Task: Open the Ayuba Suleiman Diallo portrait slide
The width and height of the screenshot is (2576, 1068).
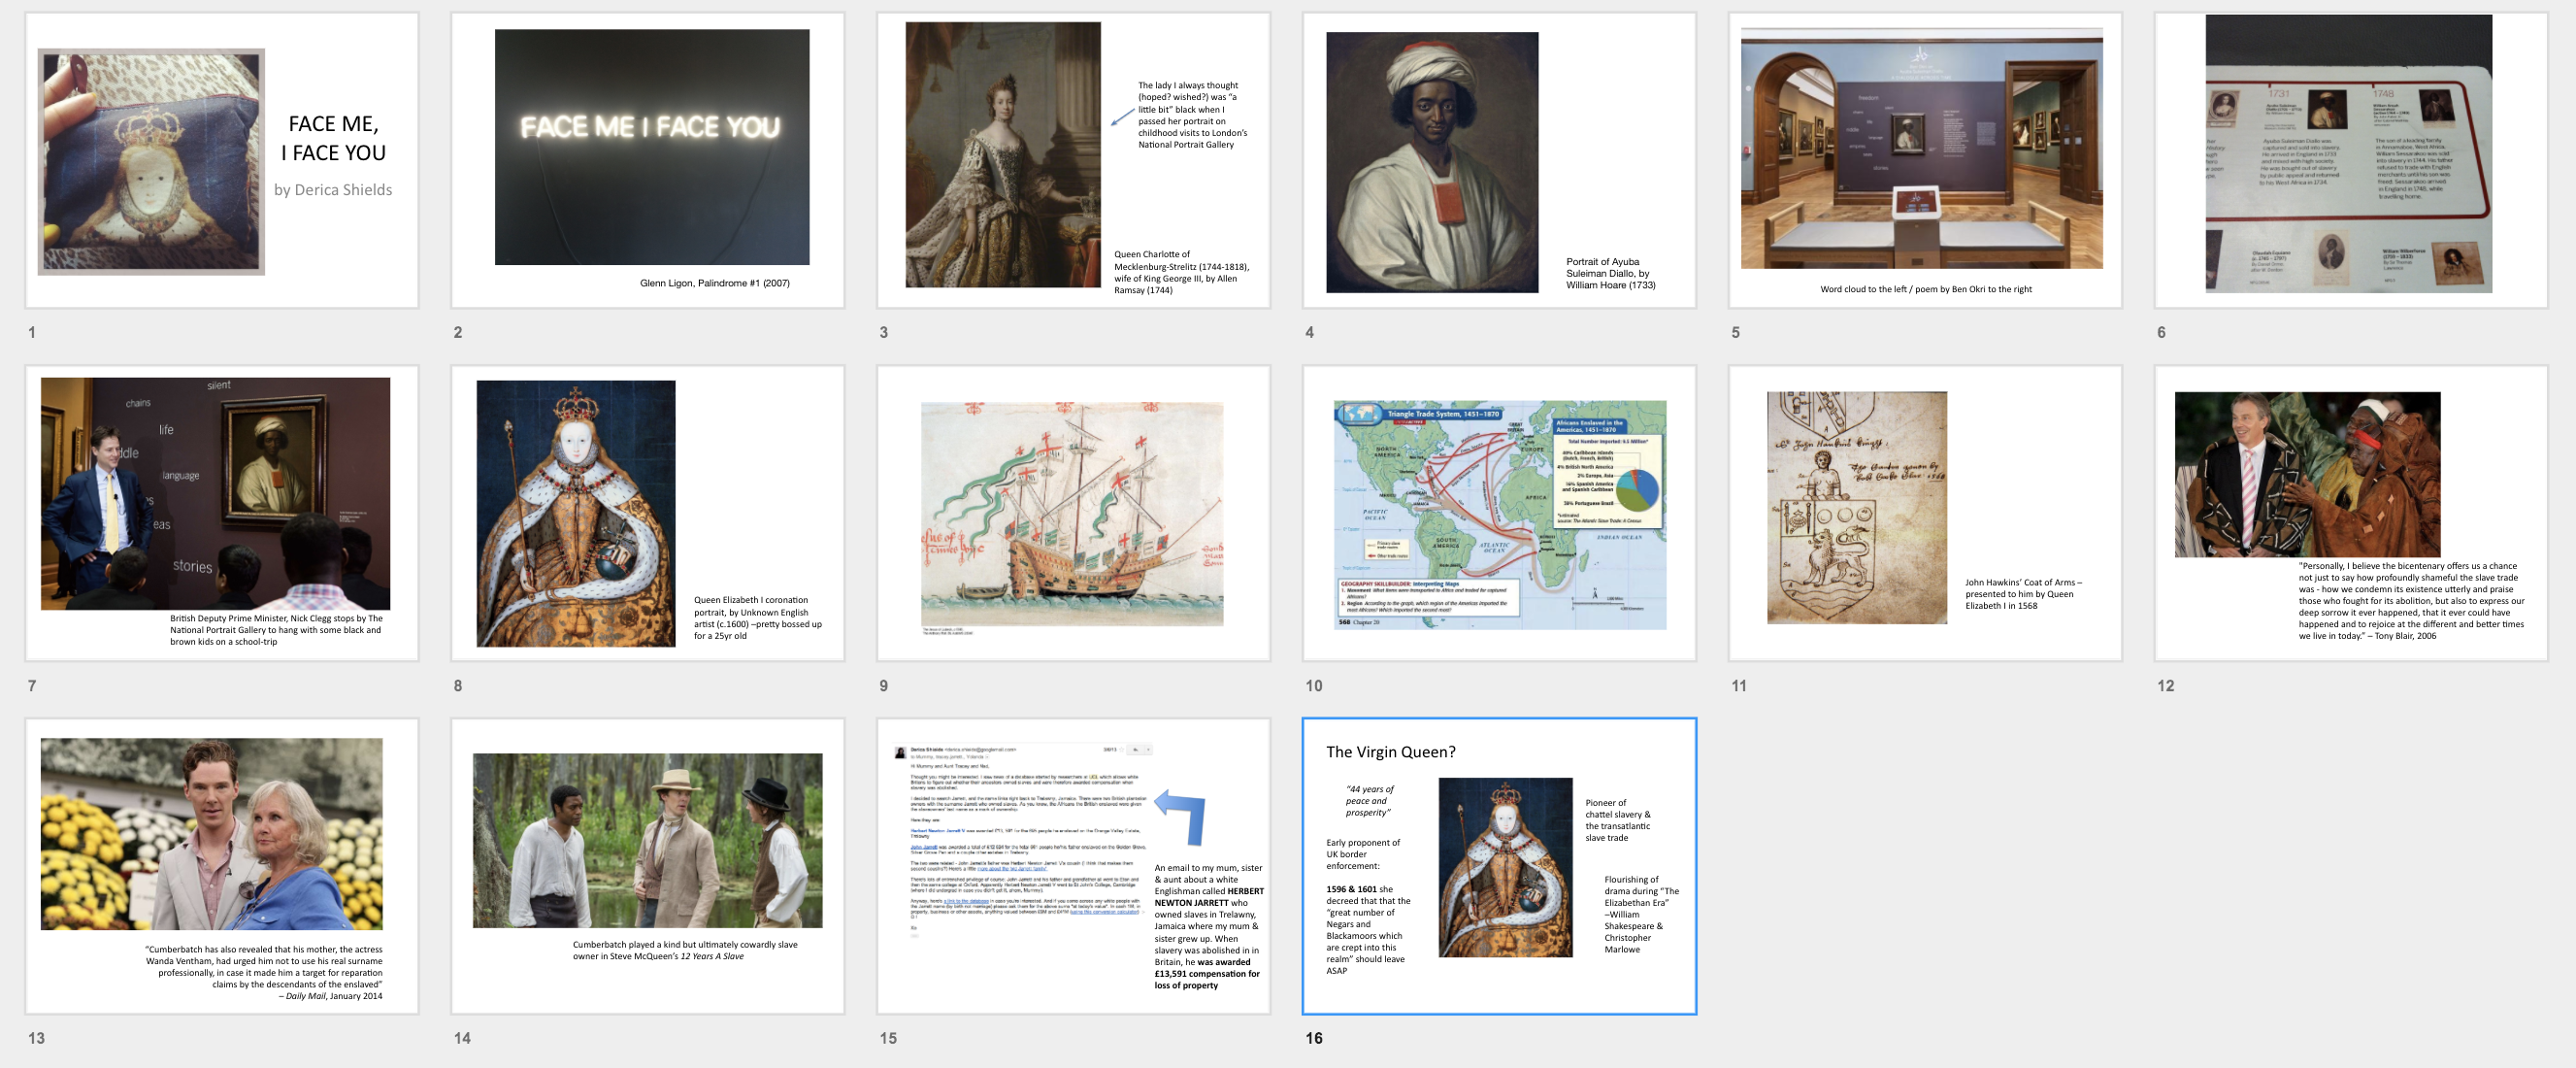Action: (x=1498, y=160)
